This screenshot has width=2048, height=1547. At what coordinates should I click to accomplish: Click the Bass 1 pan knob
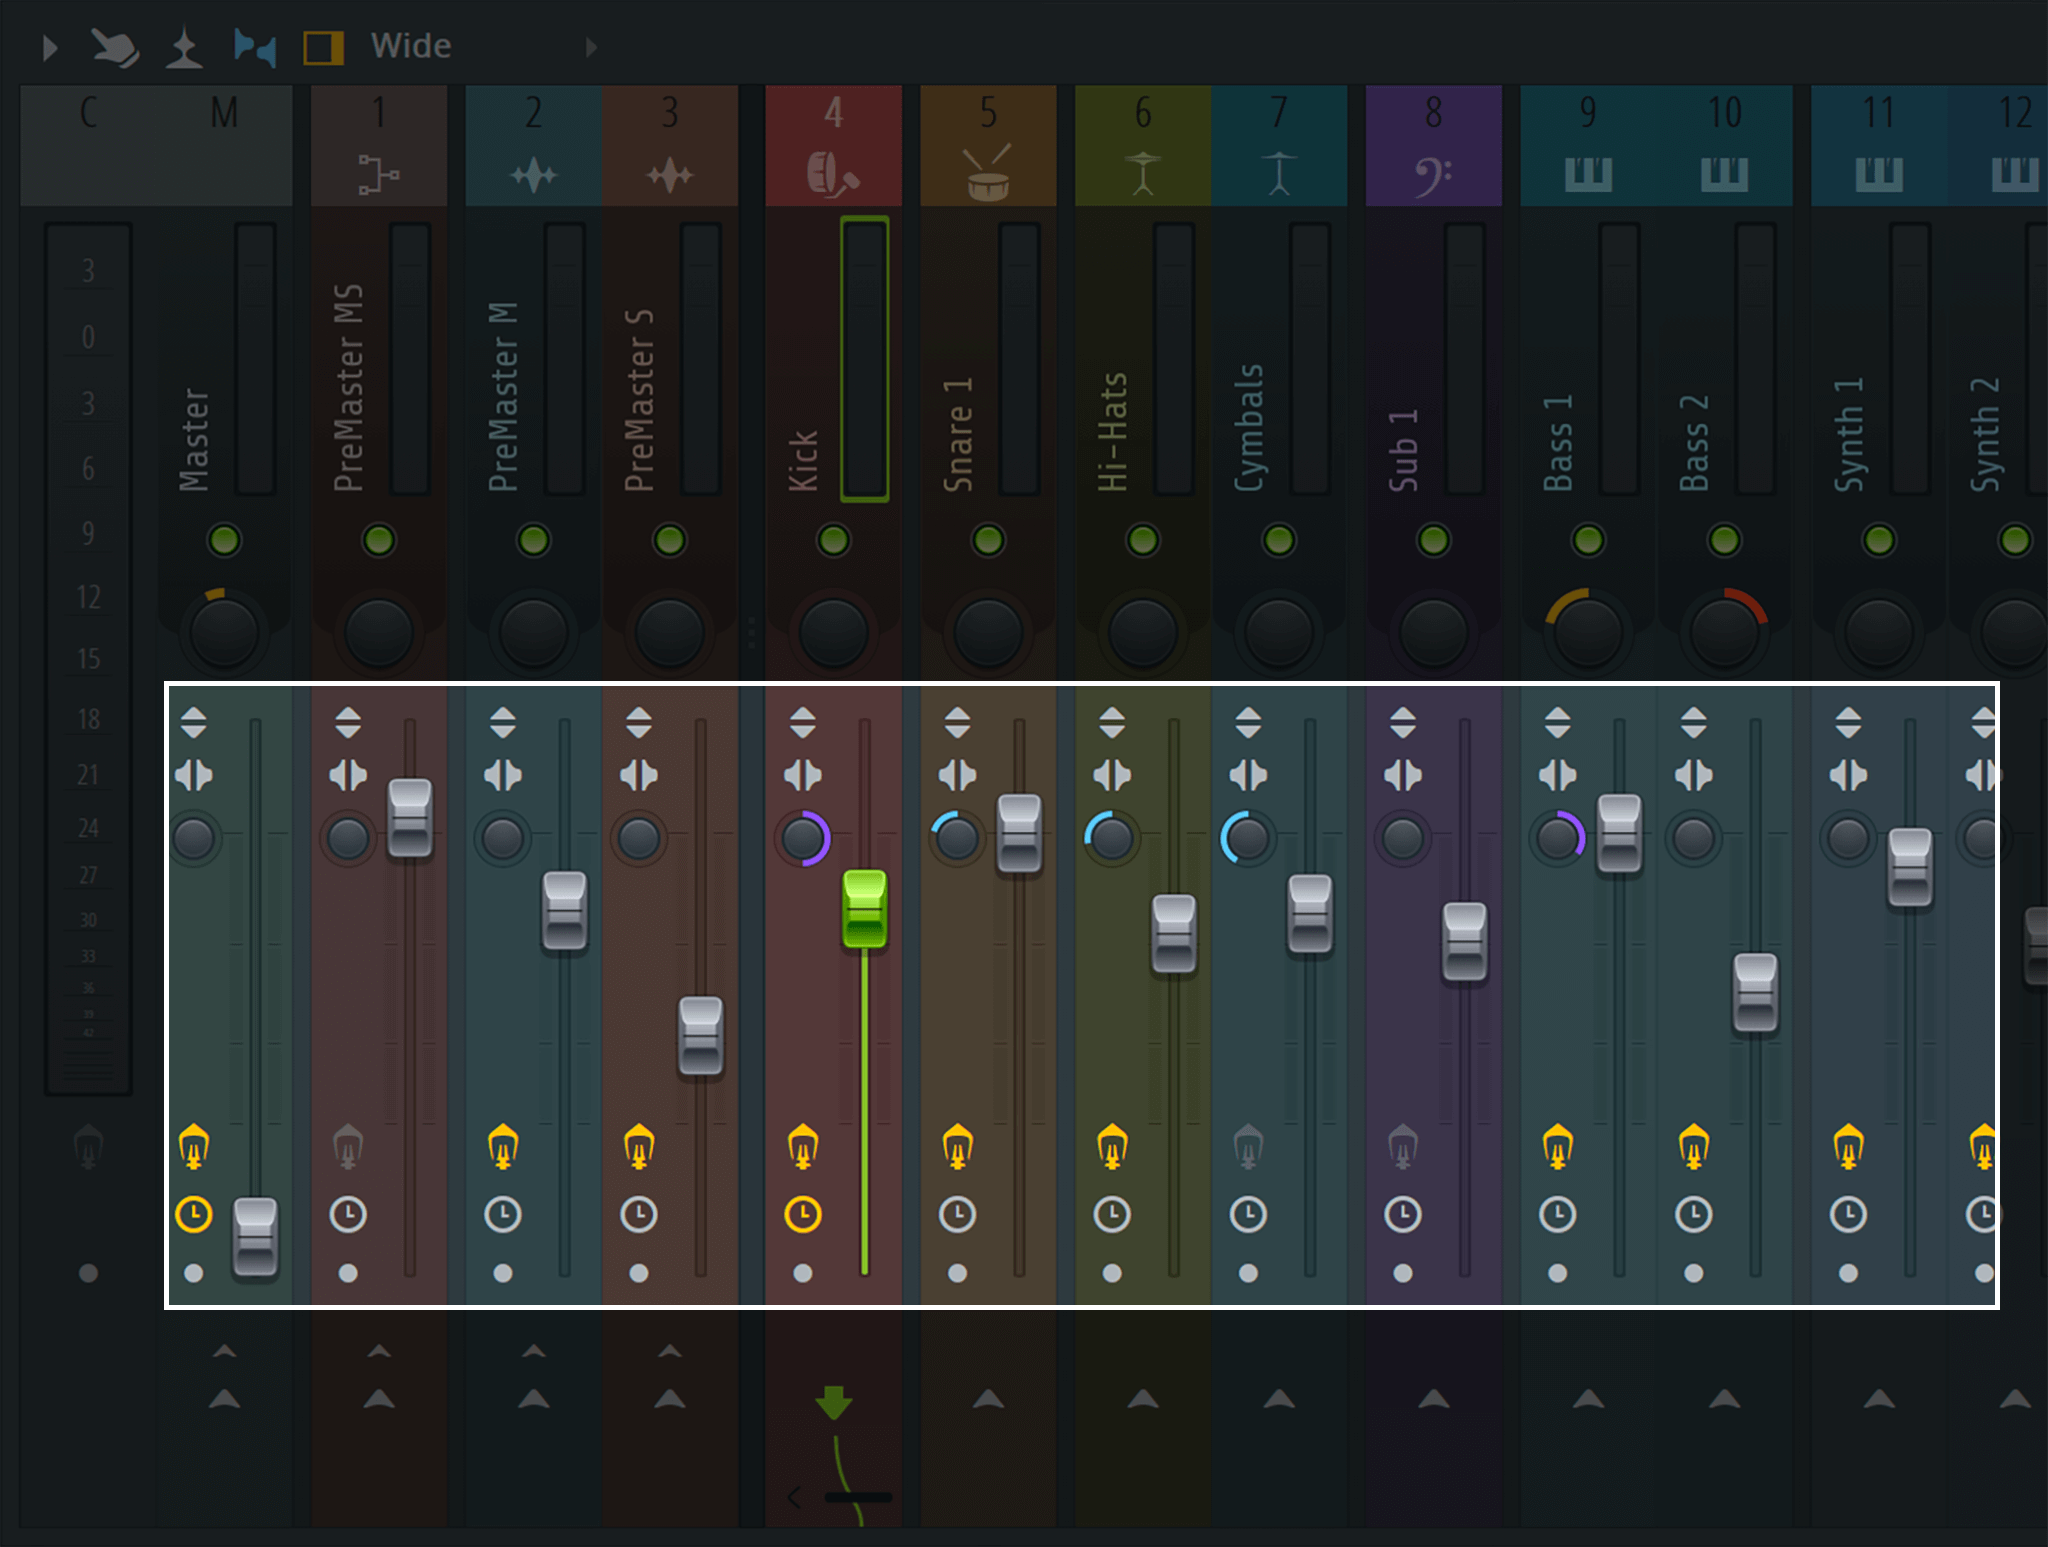1588,632
